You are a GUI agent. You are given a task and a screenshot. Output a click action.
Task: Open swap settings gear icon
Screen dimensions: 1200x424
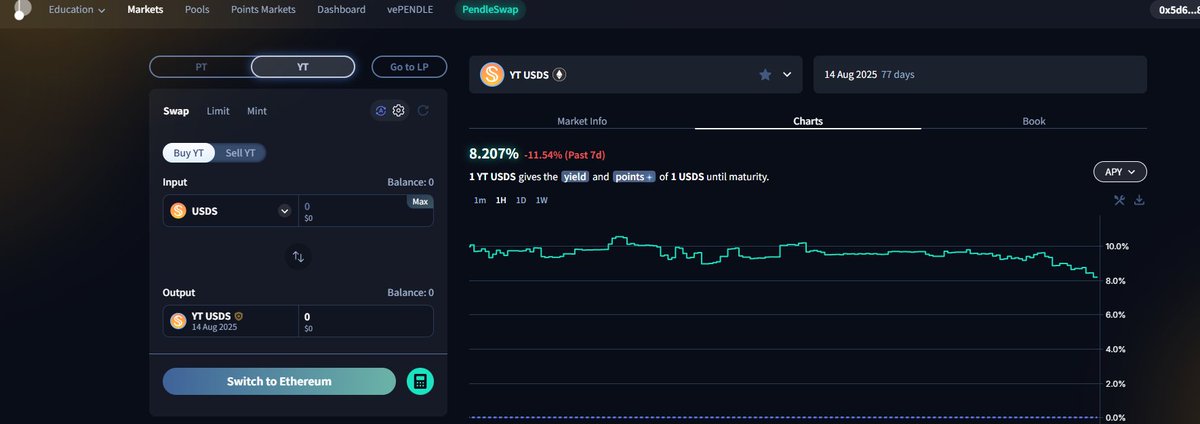click(398, 111)
